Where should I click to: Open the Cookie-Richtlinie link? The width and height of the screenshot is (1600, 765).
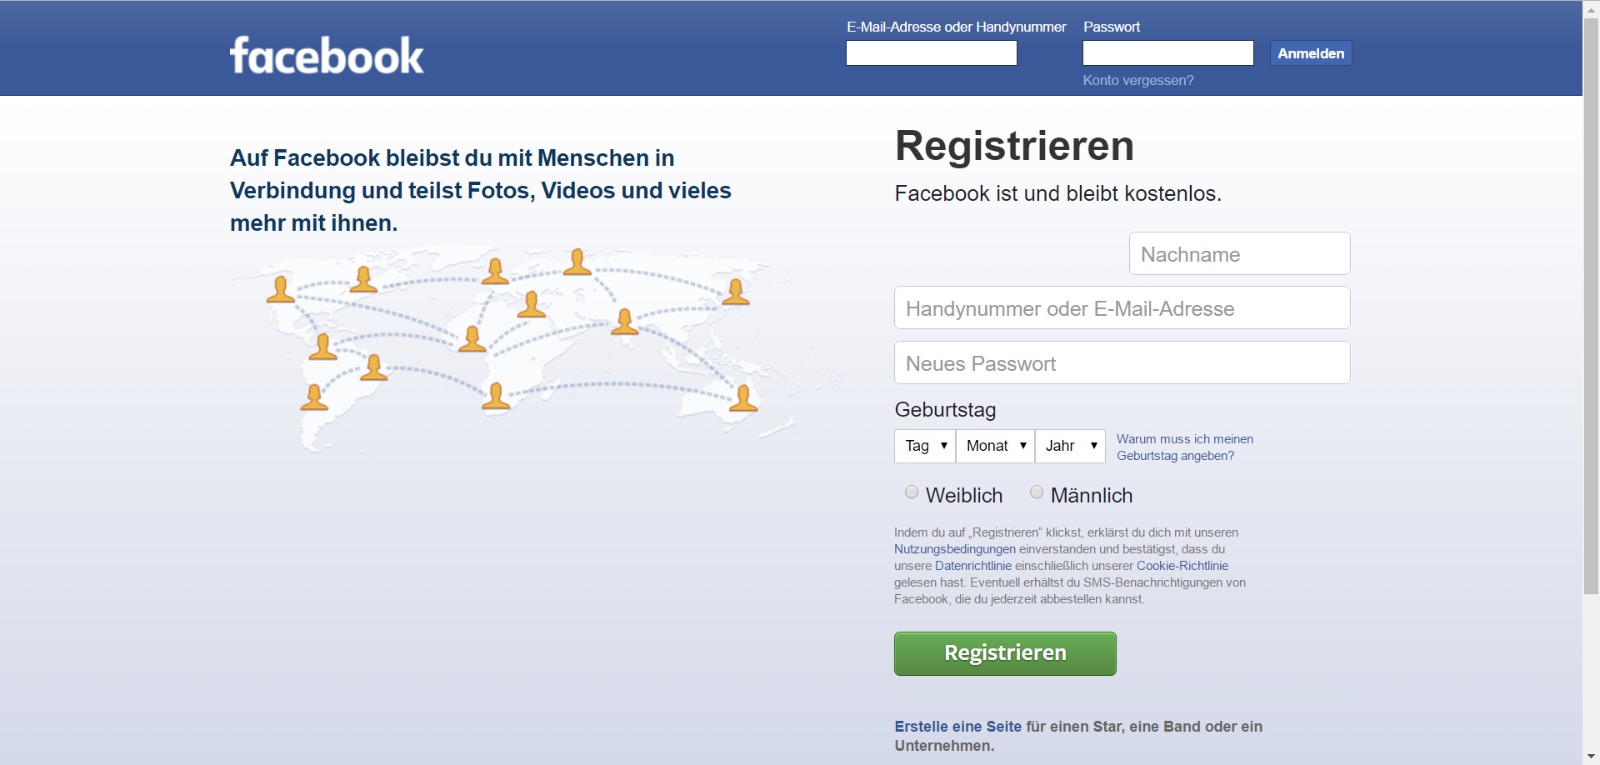click(1182, 566)
